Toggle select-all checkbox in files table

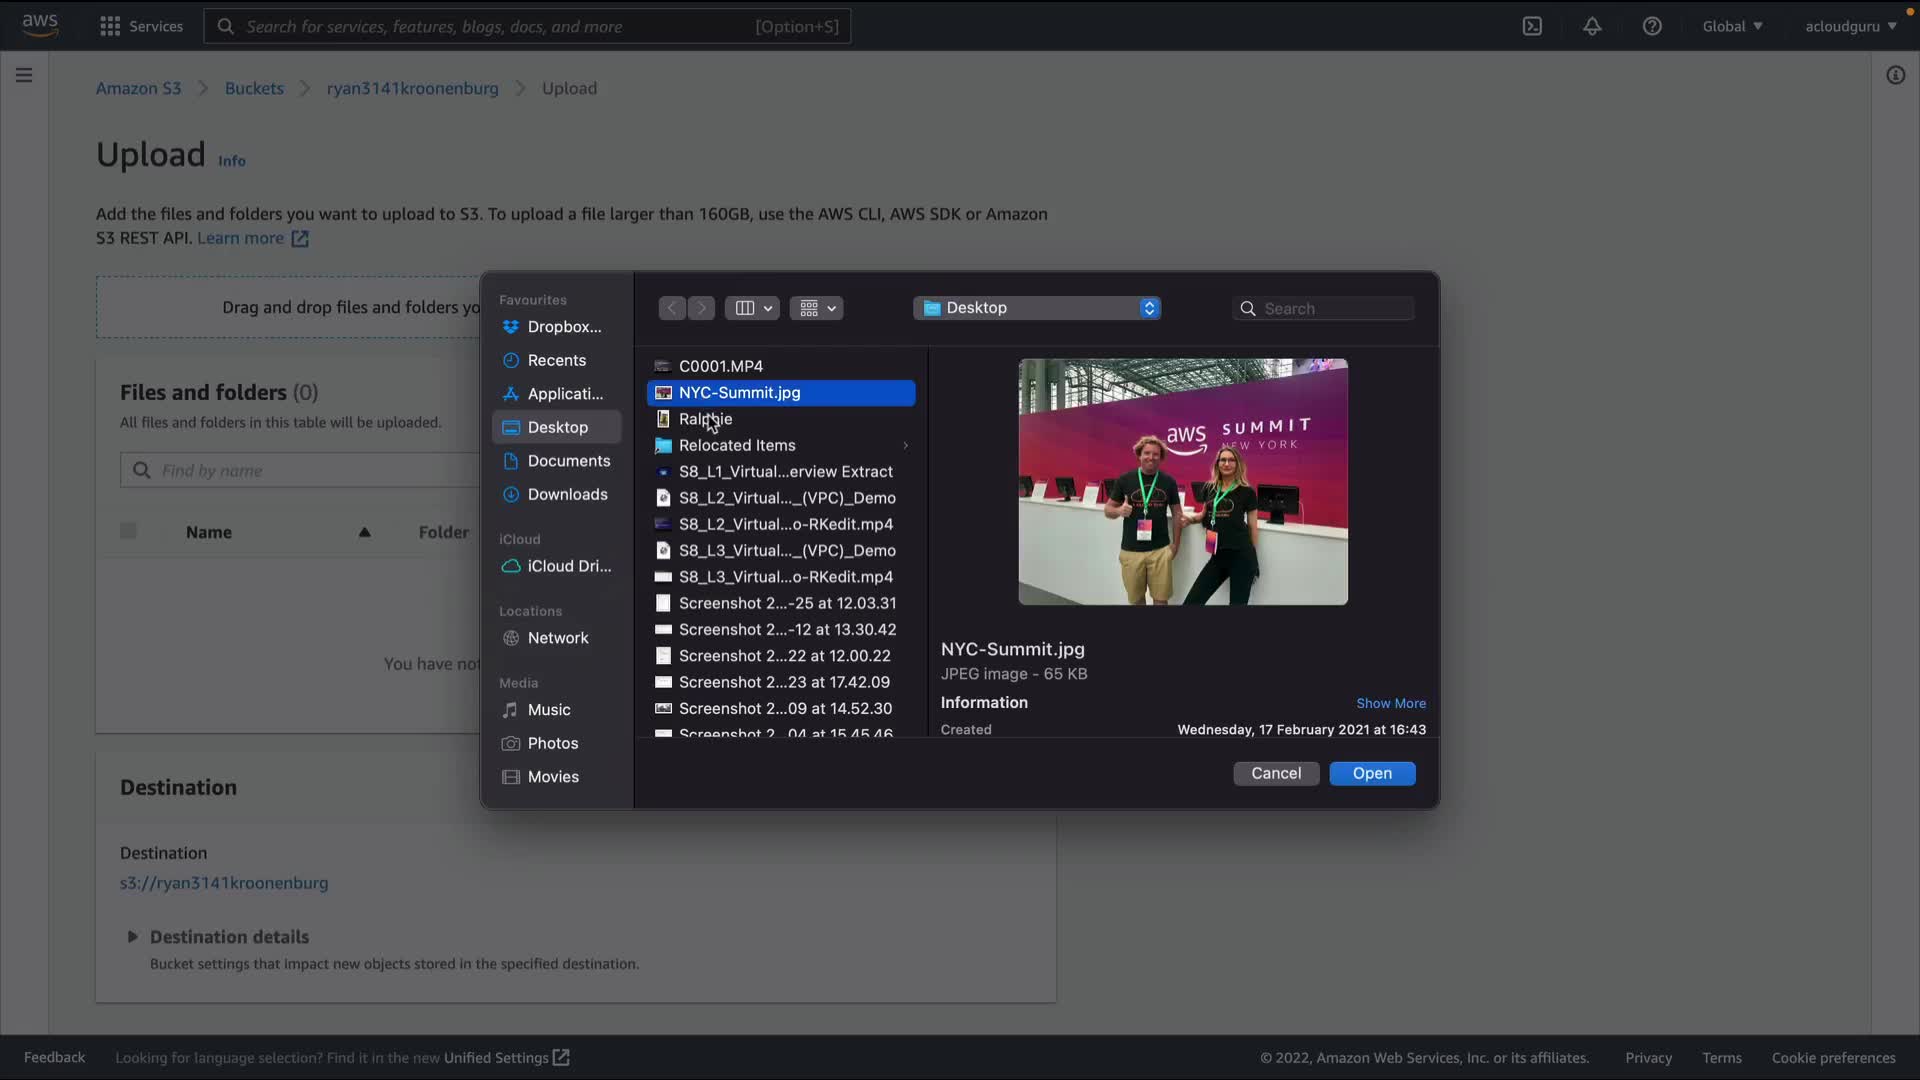point(128,531)
